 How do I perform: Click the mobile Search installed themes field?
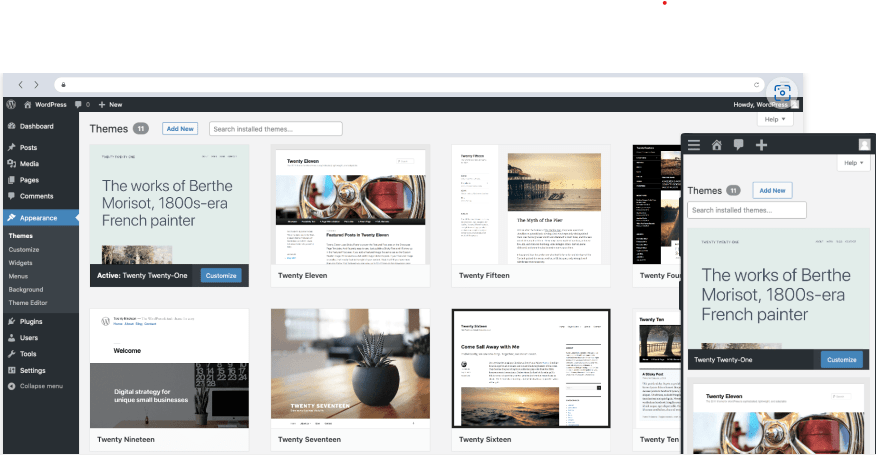(x=746, y=210)
